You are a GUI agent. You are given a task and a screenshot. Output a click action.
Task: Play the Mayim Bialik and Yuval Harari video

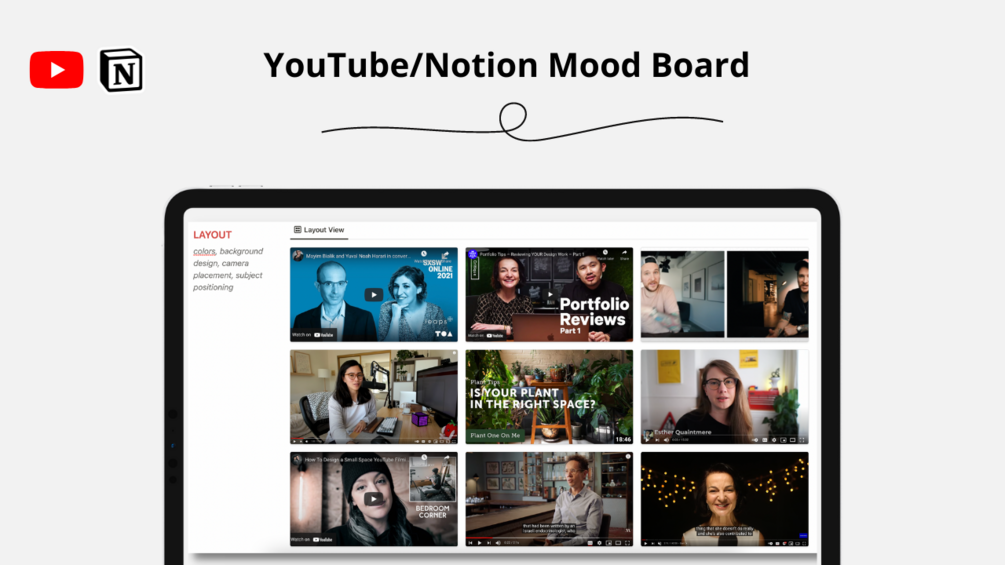[374, 295]
